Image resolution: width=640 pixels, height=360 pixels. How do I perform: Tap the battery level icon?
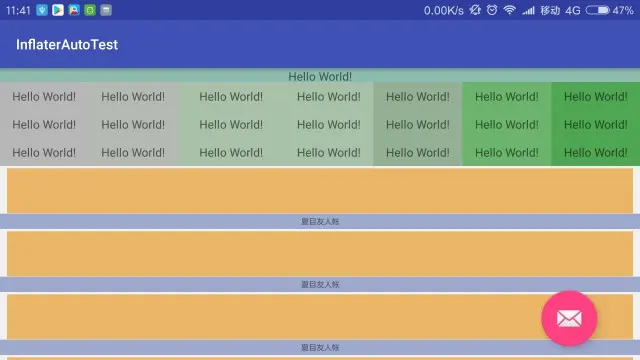pos(598,10)
